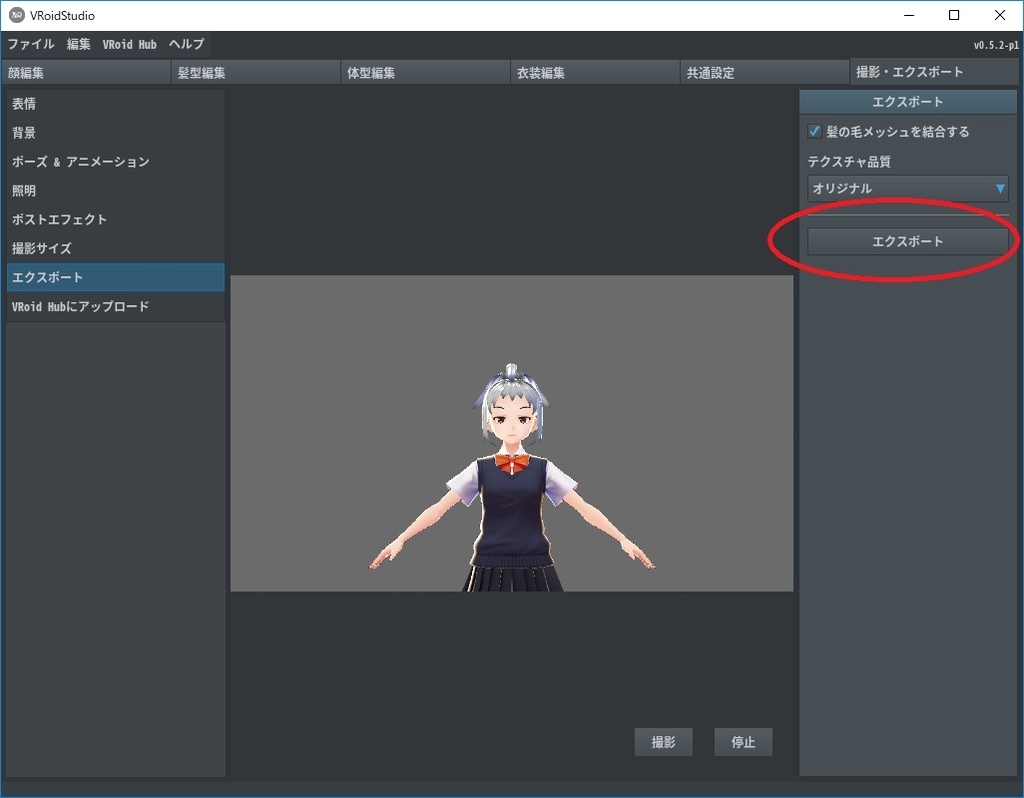This screenshot has width=1024, height=798.
Task: Open the ヘルプ menu
Action: click(x=186, y=44)
